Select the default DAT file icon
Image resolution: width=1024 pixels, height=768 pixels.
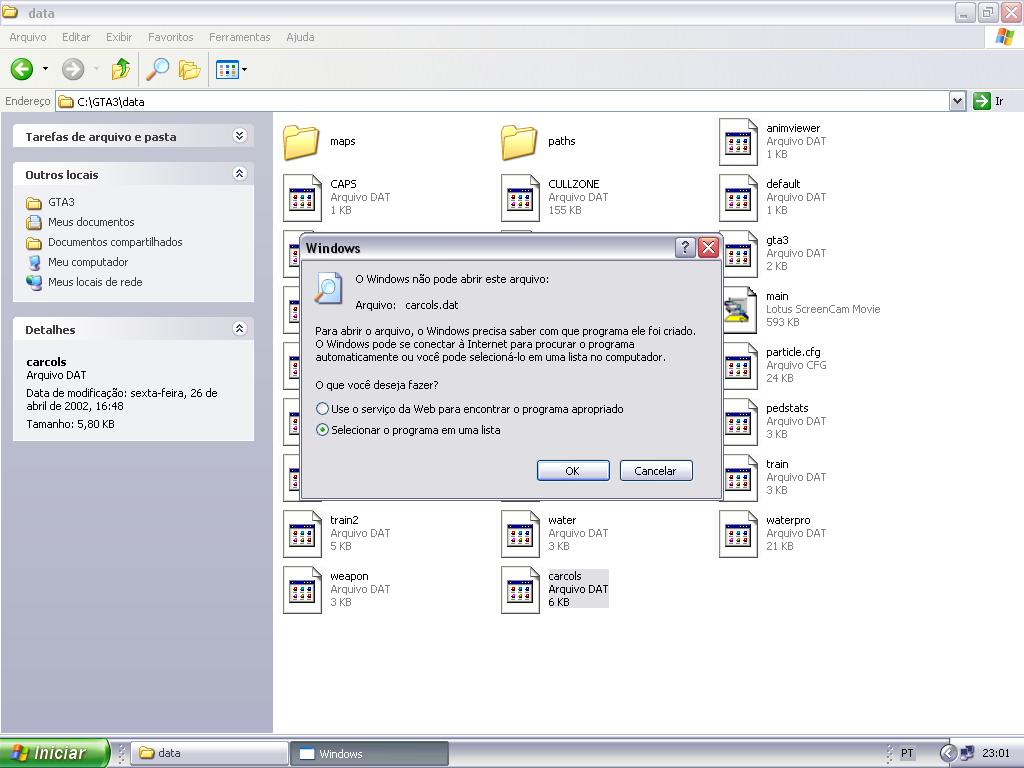(x=738, y=198)
